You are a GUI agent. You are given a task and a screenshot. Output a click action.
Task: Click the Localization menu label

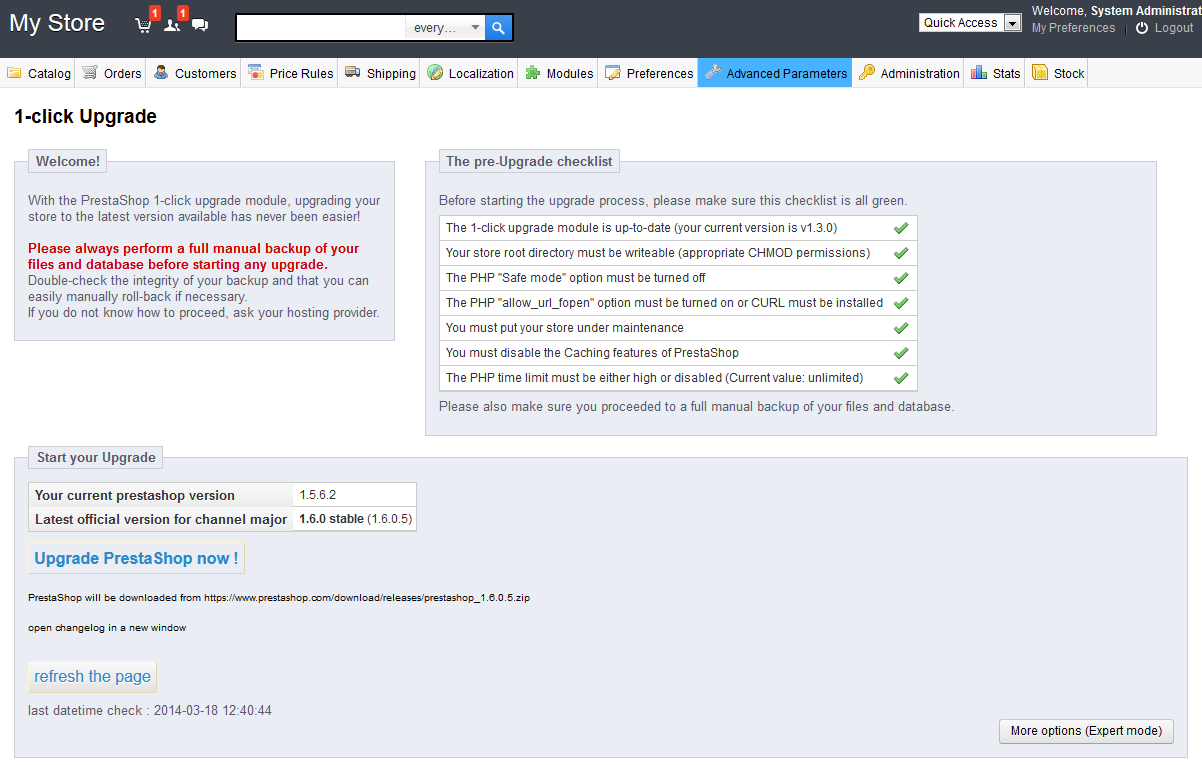pyautogui.click(x=481, y=73)
